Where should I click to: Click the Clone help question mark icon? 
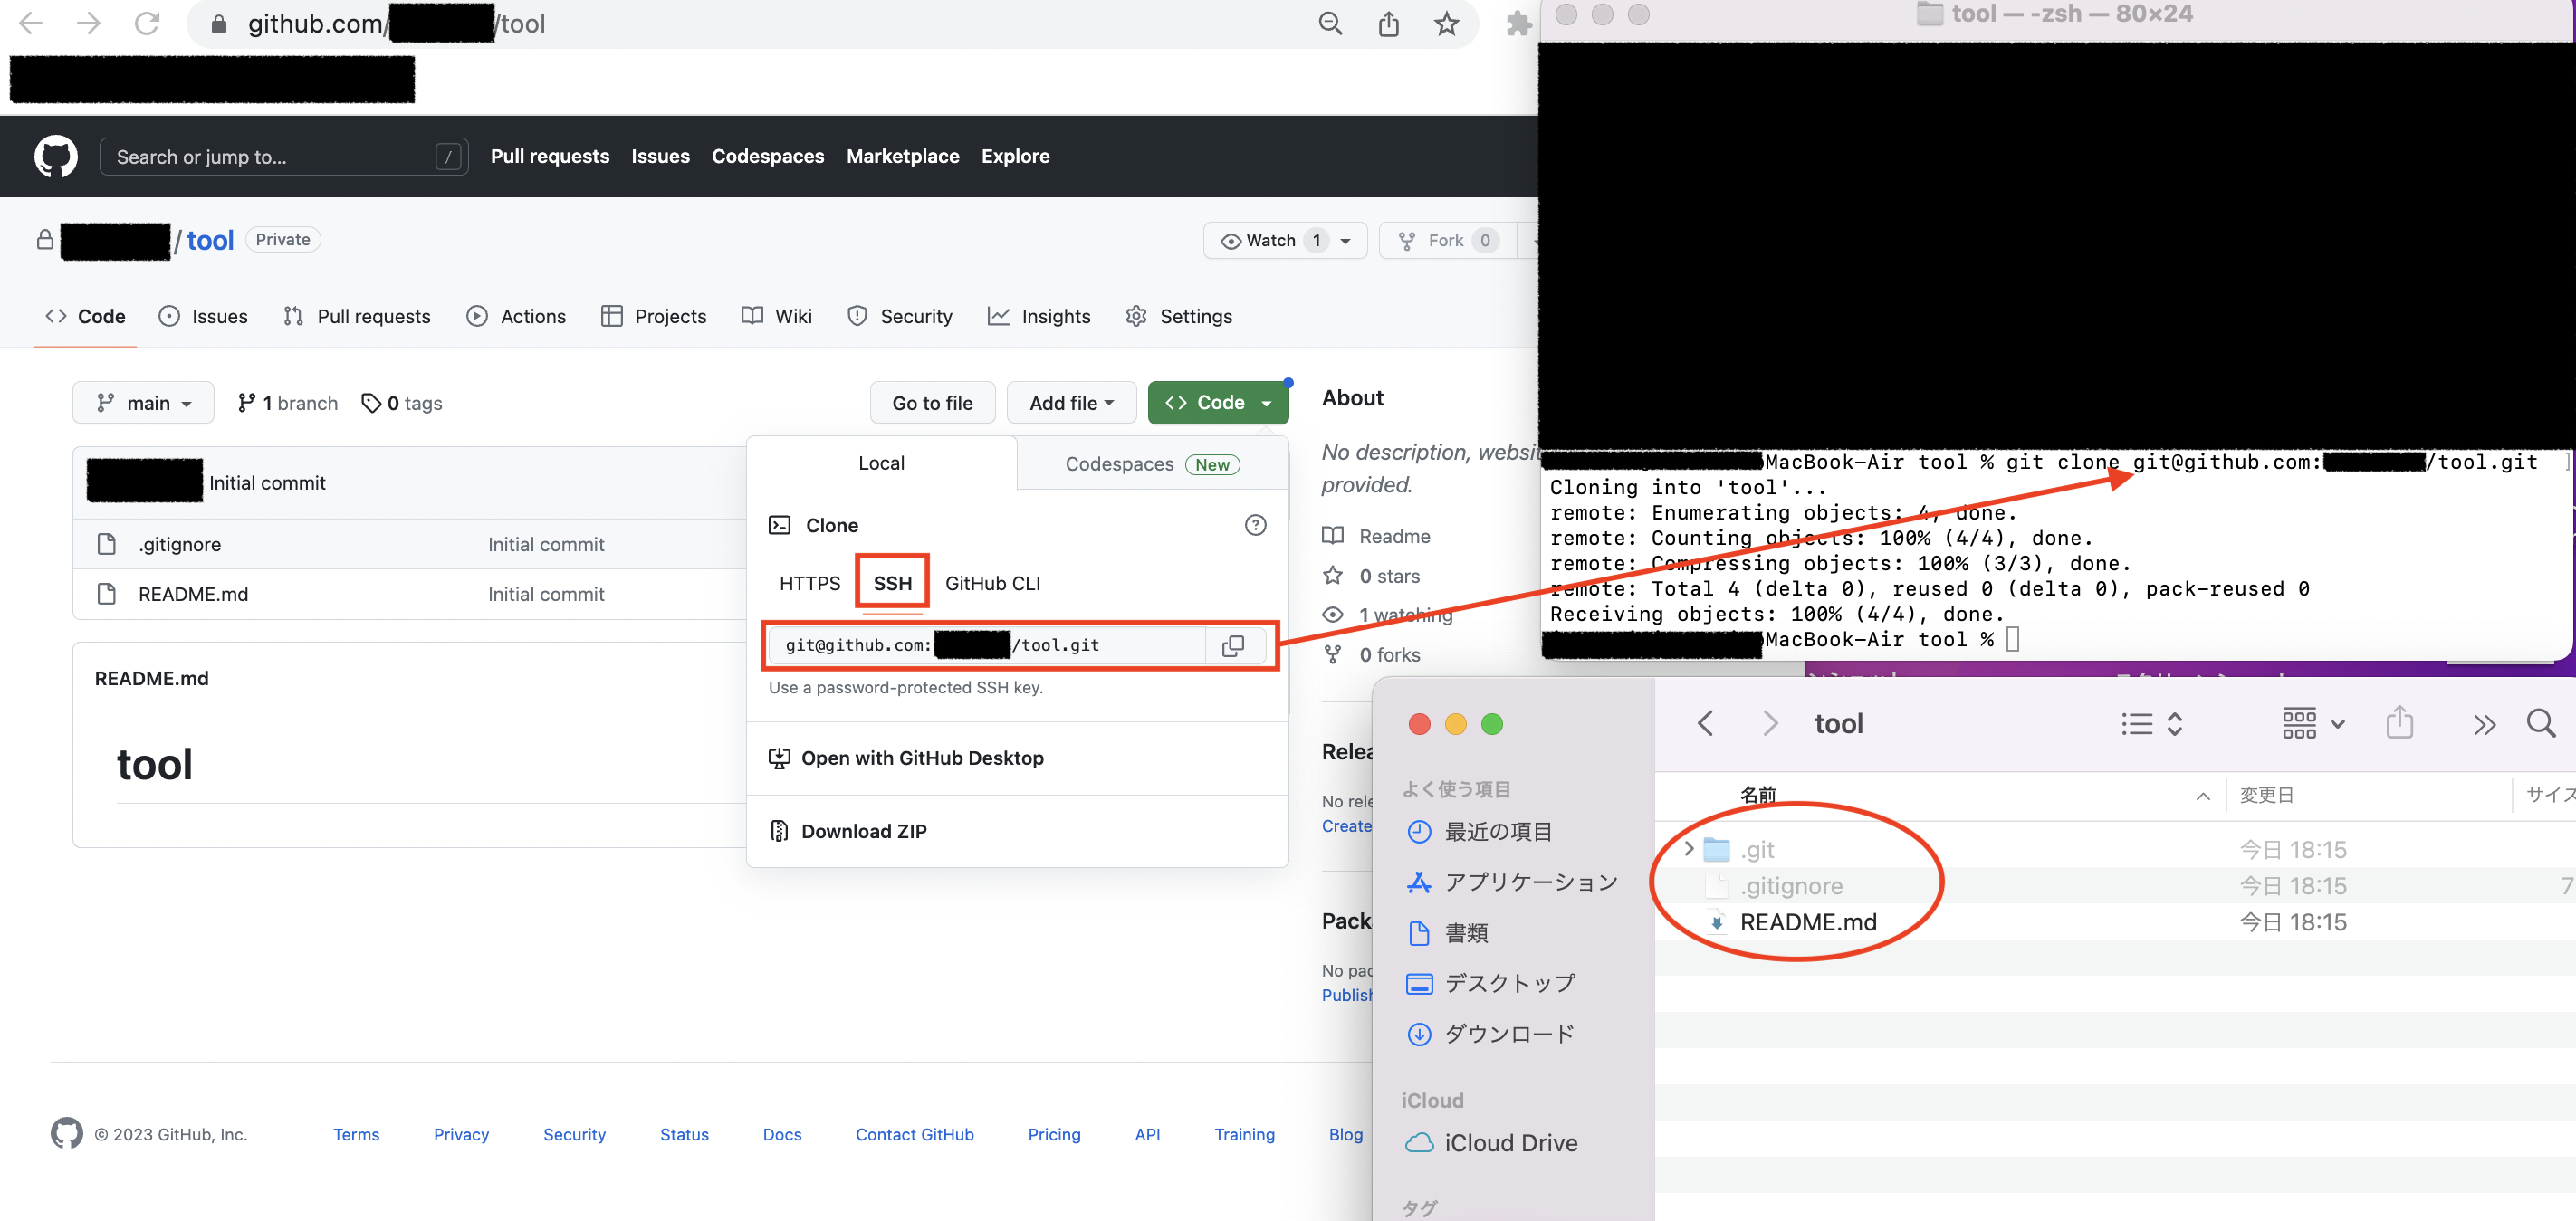pos(1255,525)
